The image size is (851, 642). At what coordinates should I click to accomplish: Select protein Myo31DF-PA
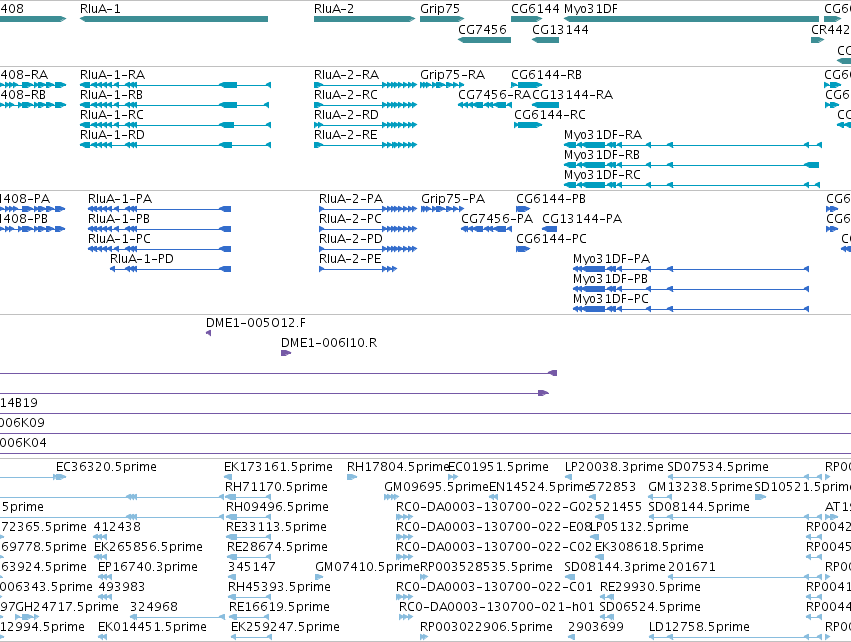click(612, 259)
